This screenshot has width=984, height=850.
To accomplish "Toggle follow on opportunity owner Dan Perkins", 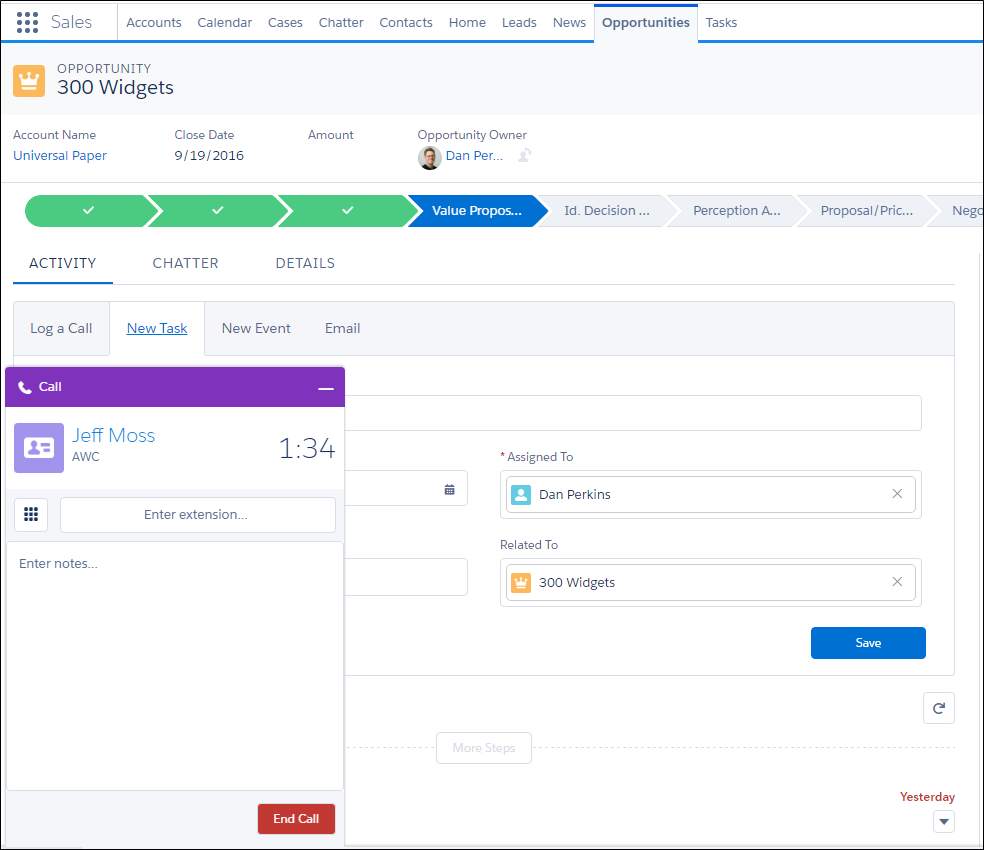I will [524, 157].
